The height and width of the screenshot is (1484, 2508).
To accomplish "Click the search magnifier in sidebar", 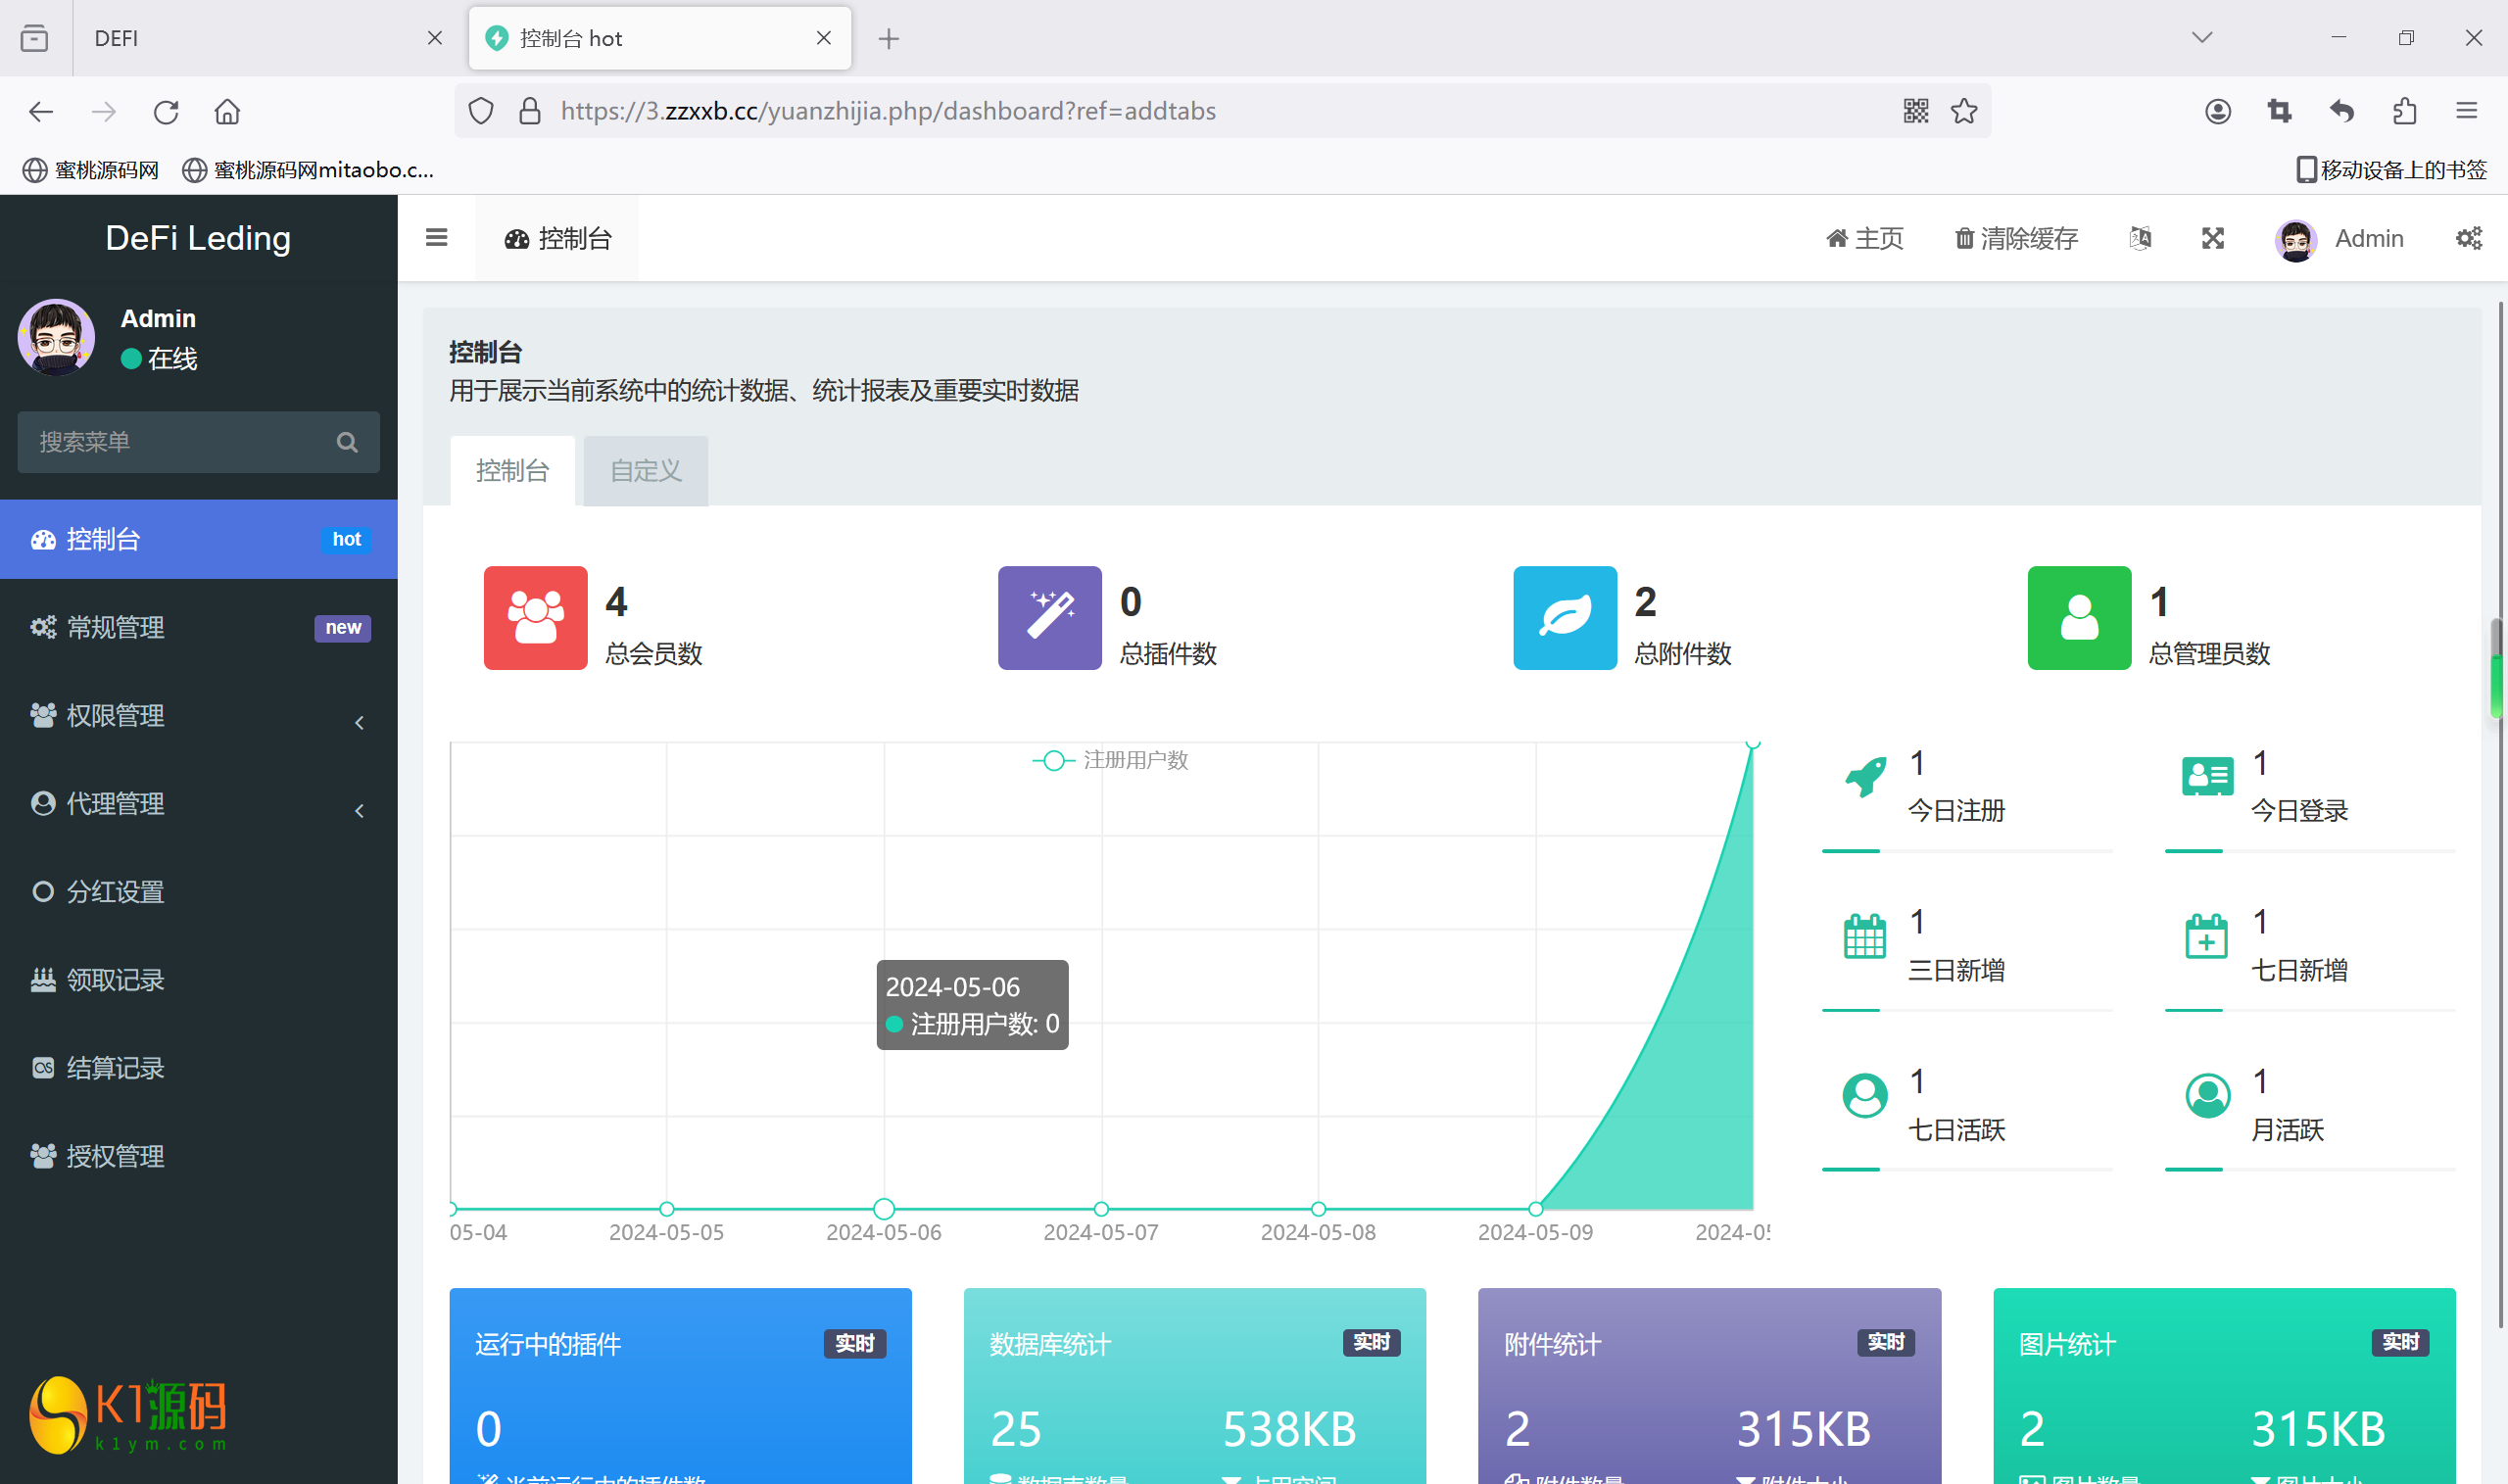I will coord(347,442).
